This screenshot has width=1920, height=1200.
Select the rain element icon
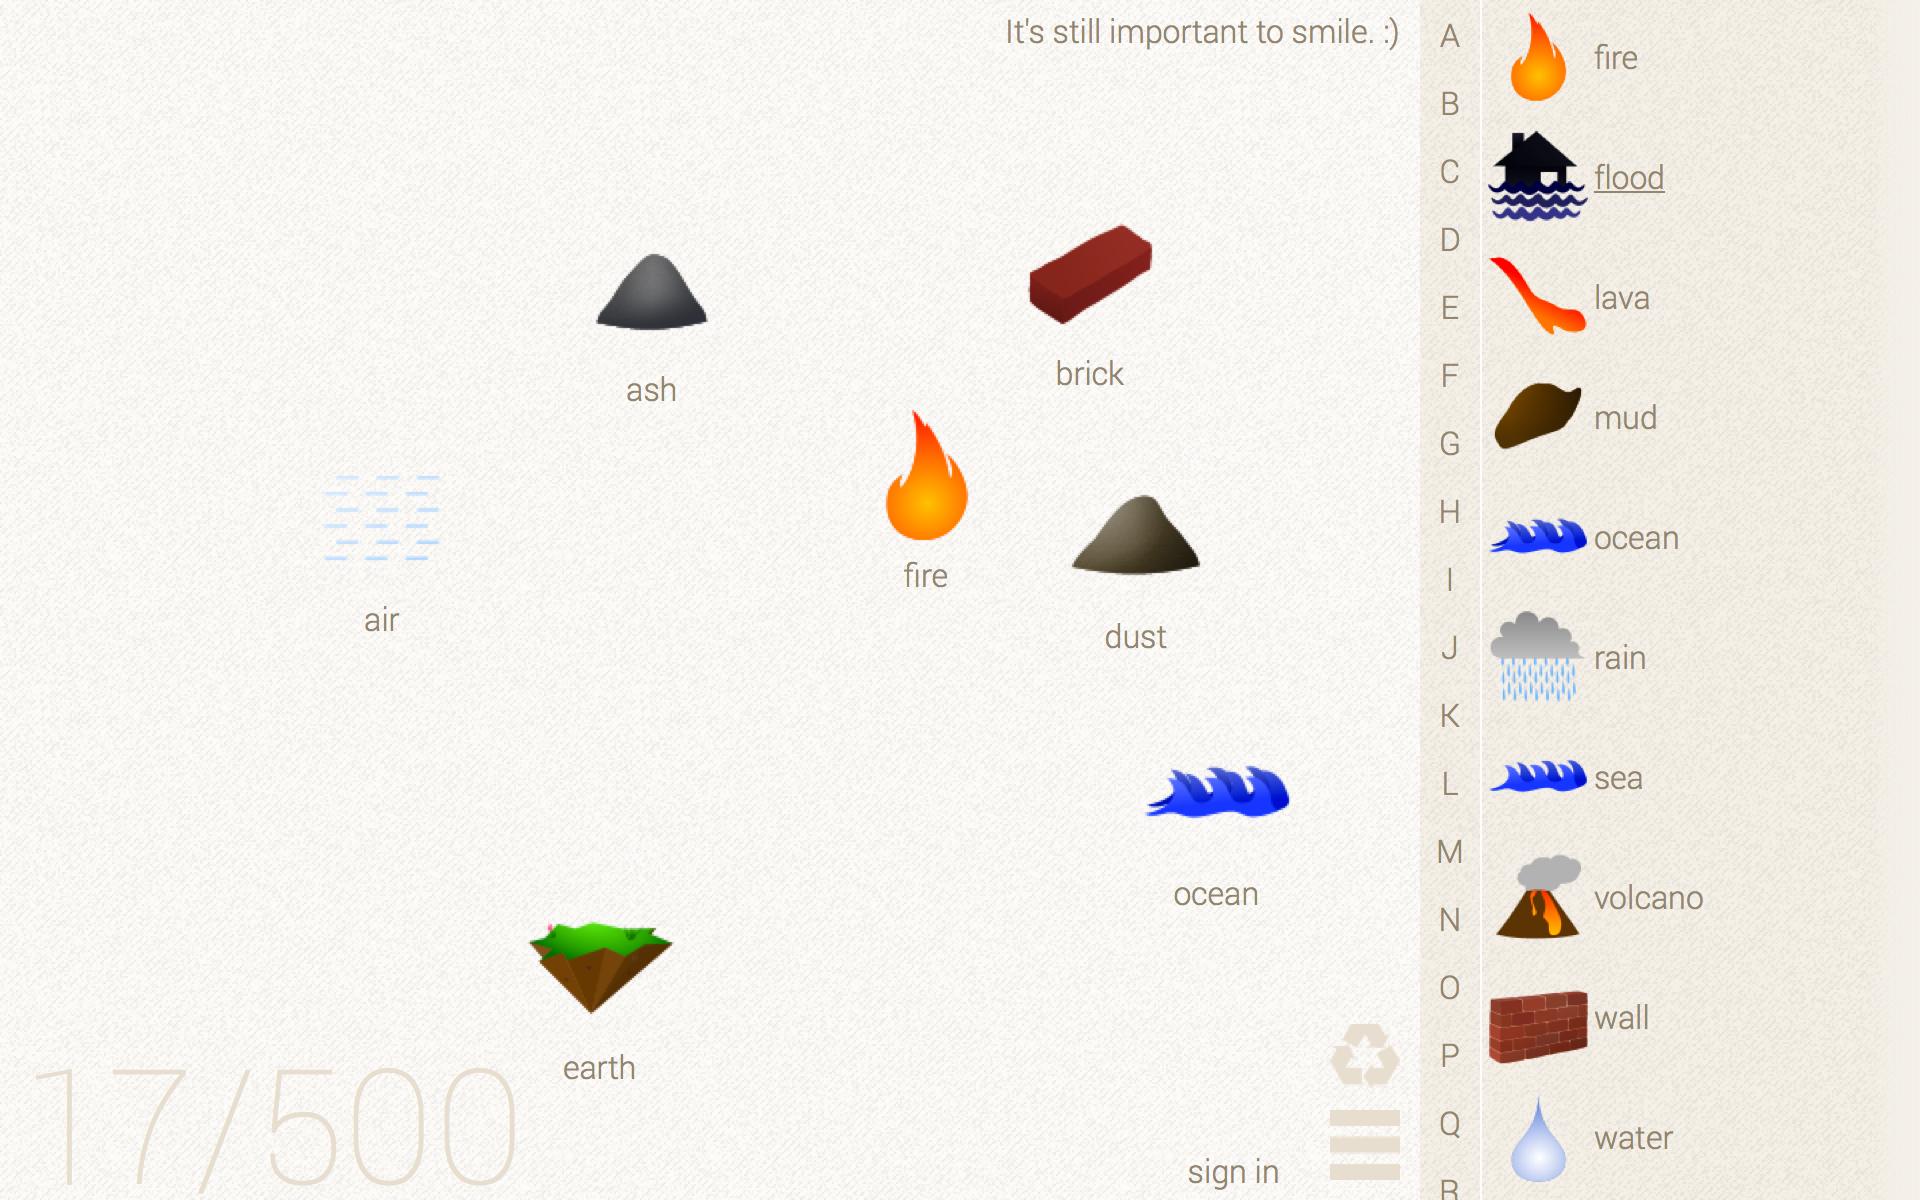pos(1537,657)
